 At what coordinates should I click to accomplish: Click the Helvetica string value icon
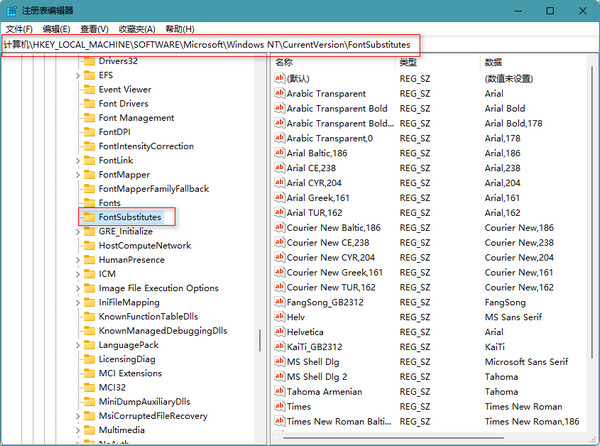[x=280, y=332]
